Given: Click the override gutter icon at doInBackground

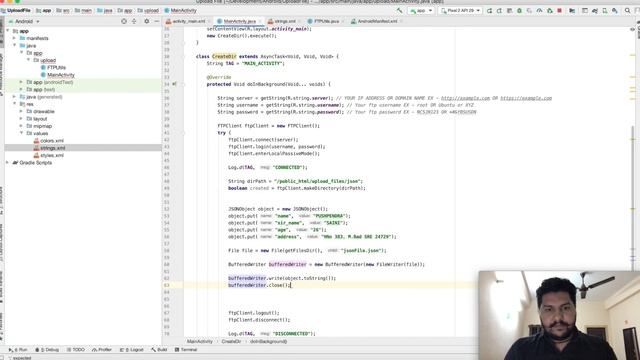Looking at the screenshot, I should click(x=174, y=84).
